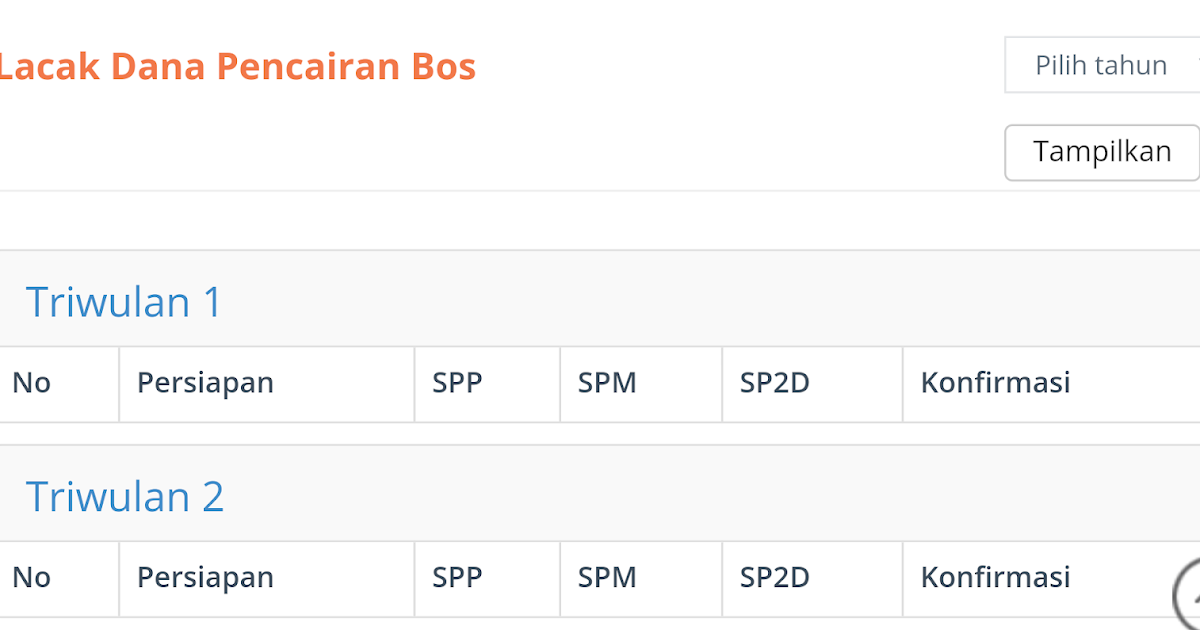Click the Persiapan column header in Triwulan 1
Screen dimensions: 1200x630
[205, 383]
